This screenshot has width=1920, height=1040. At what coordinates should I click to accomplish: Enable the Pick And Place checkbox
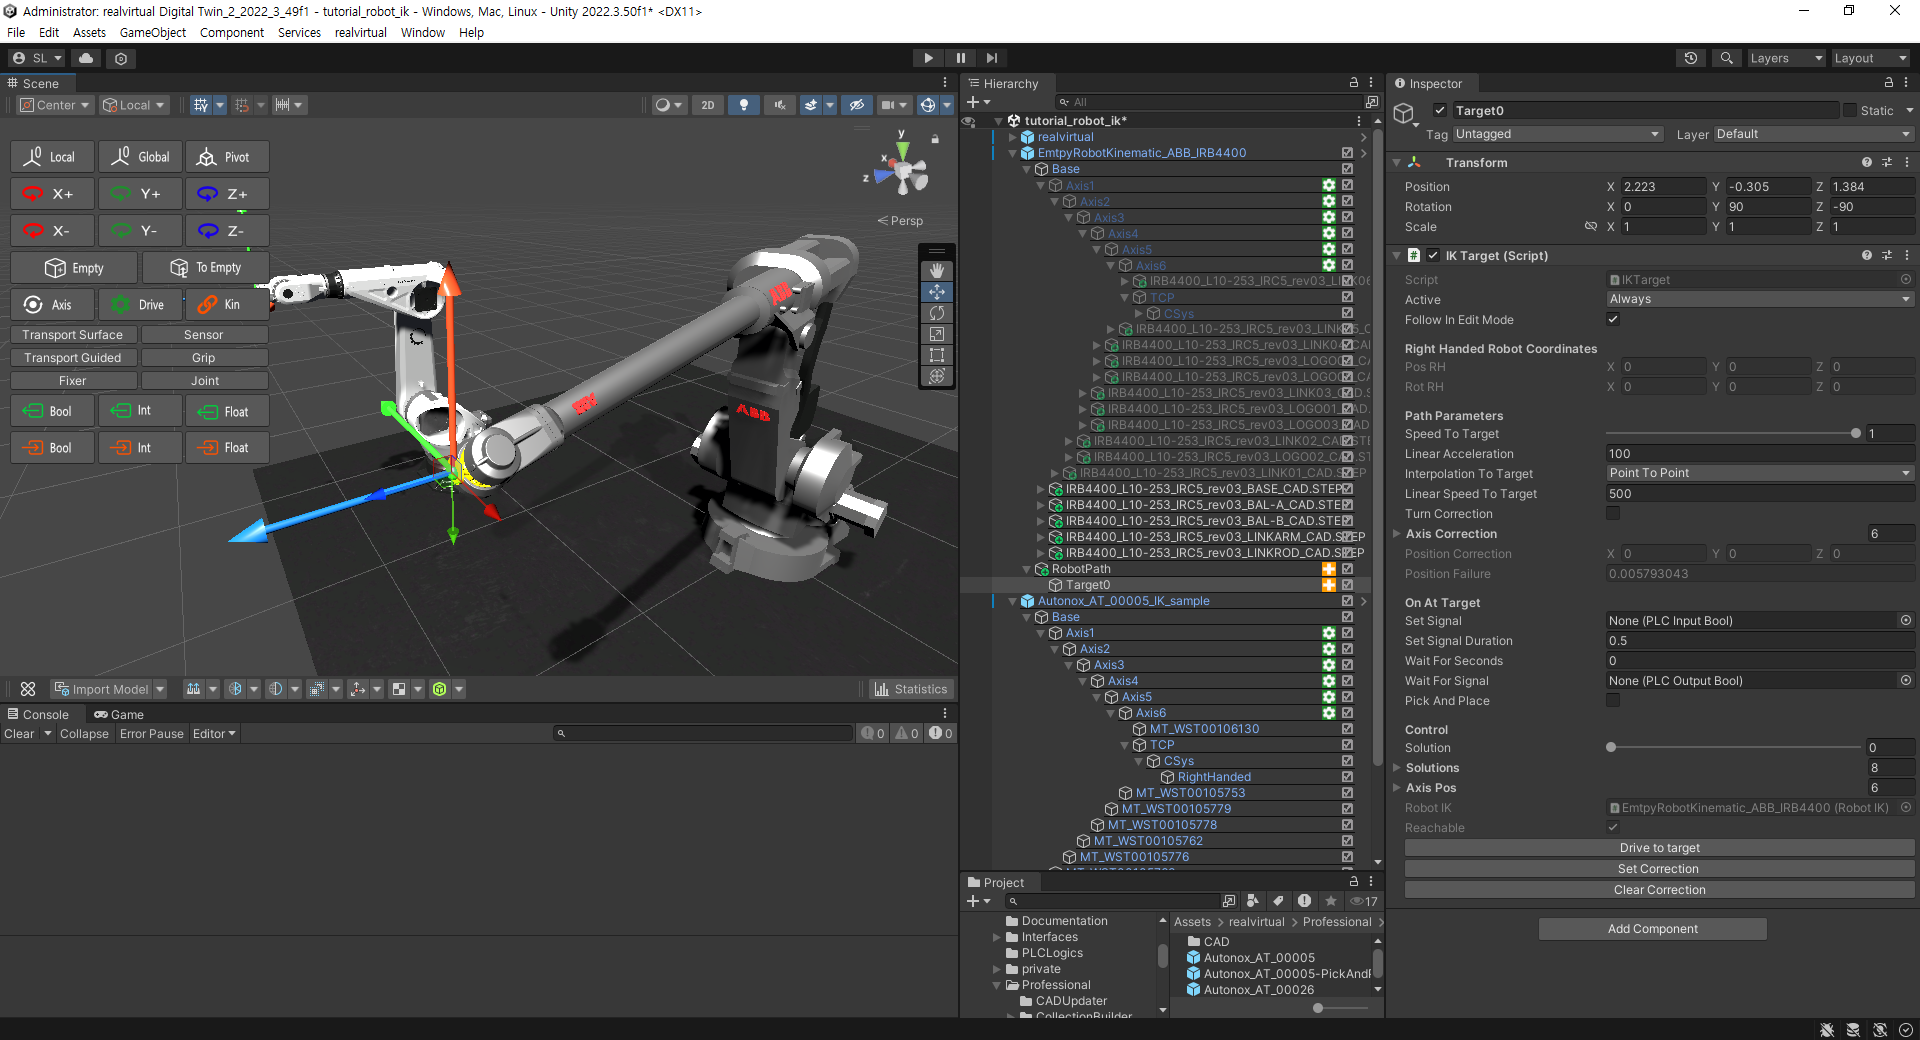[x=1613, y=700]
